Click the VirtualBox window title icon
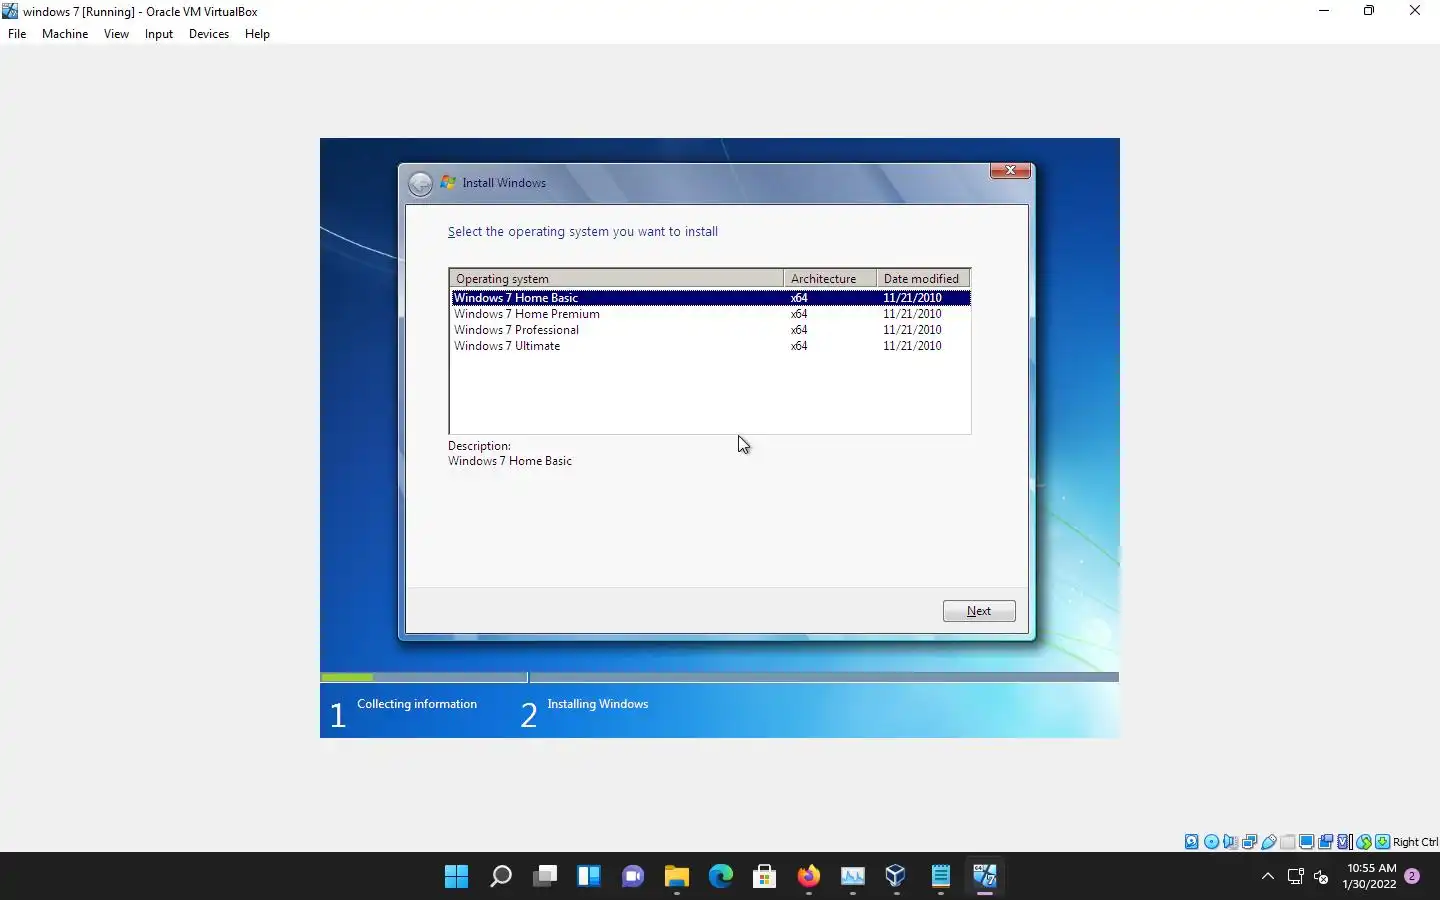 click(x=10, y=11)
